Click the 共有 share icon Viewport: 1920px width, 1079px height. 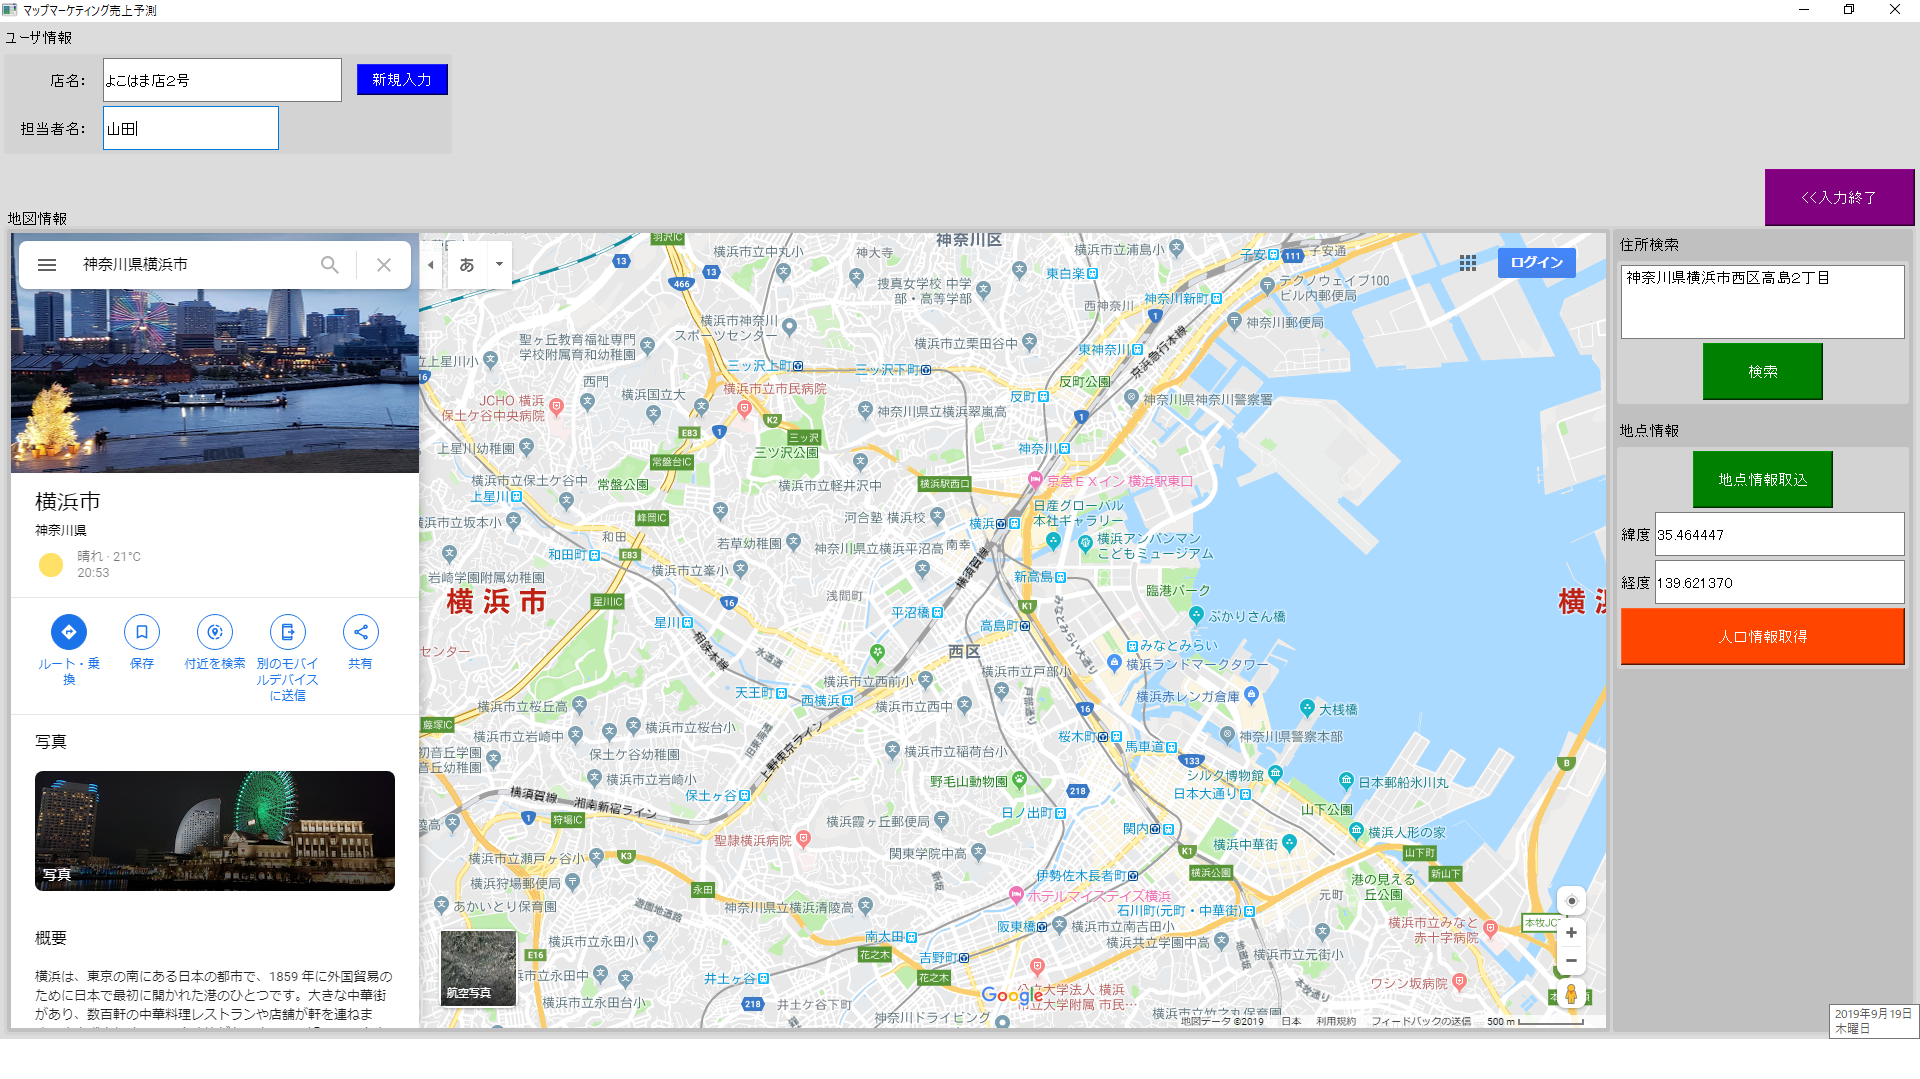tap(361, 632)
